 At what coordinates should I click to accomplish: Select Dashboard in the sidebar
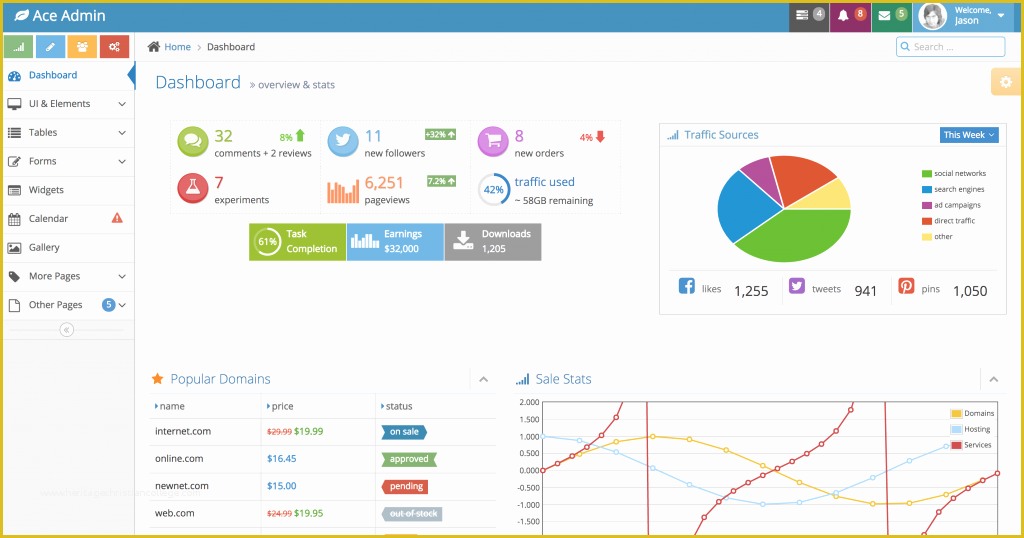[68, 75]
